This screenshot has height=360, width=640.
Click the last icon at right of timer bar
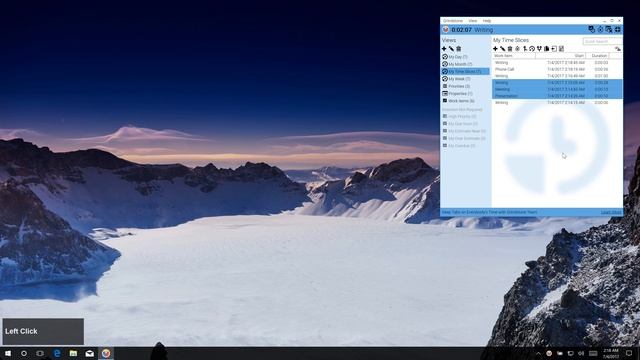(x=618, y=29)
